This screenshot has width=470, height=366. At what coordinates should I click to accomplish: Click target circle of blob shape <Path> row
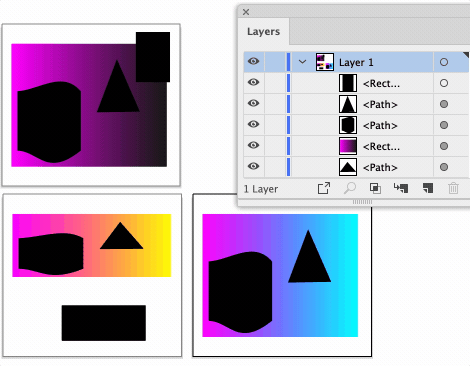pos(444,125)
